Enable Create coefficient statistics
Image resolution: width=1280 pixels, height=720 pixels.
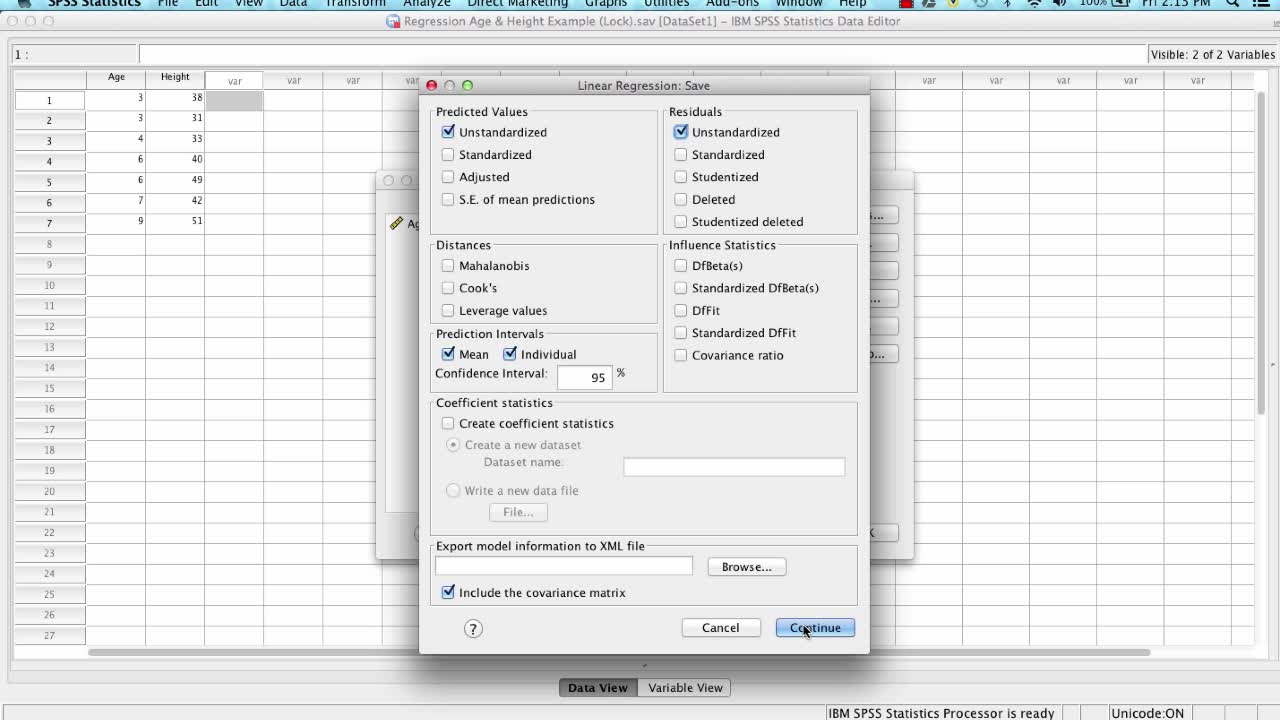click(x=448, y=424)
